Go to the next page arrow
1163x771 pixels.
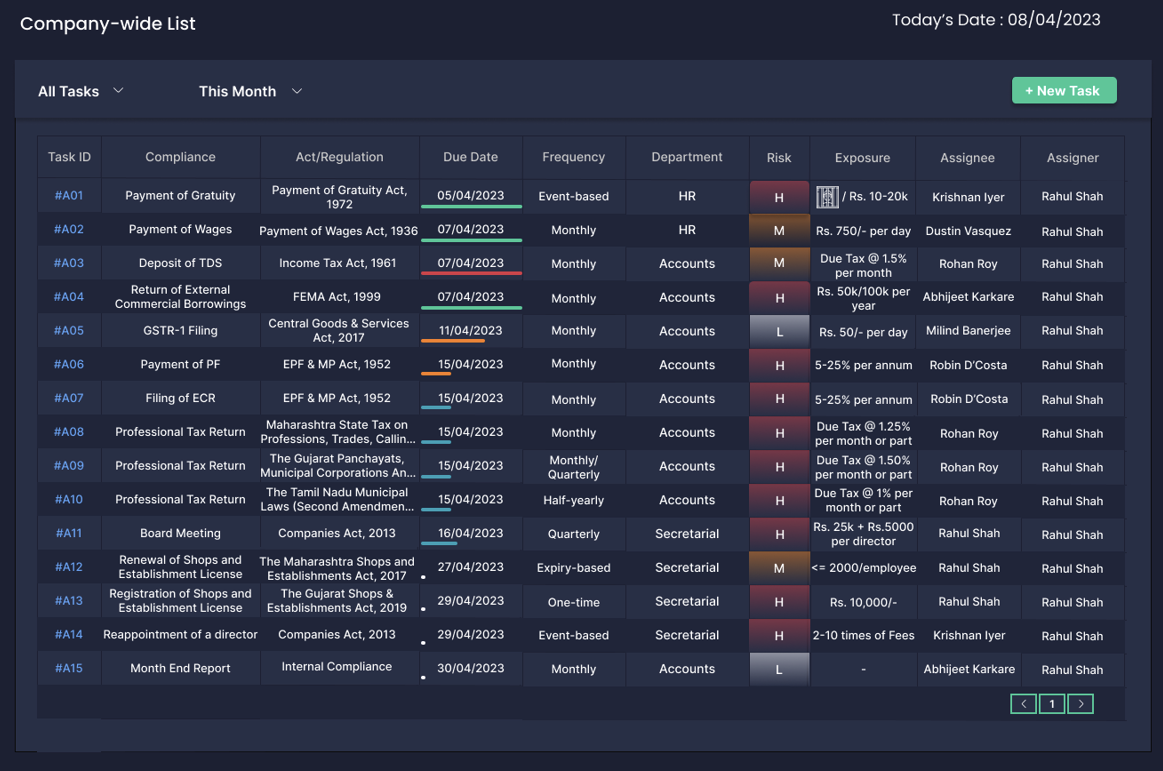click(1080, 704)
